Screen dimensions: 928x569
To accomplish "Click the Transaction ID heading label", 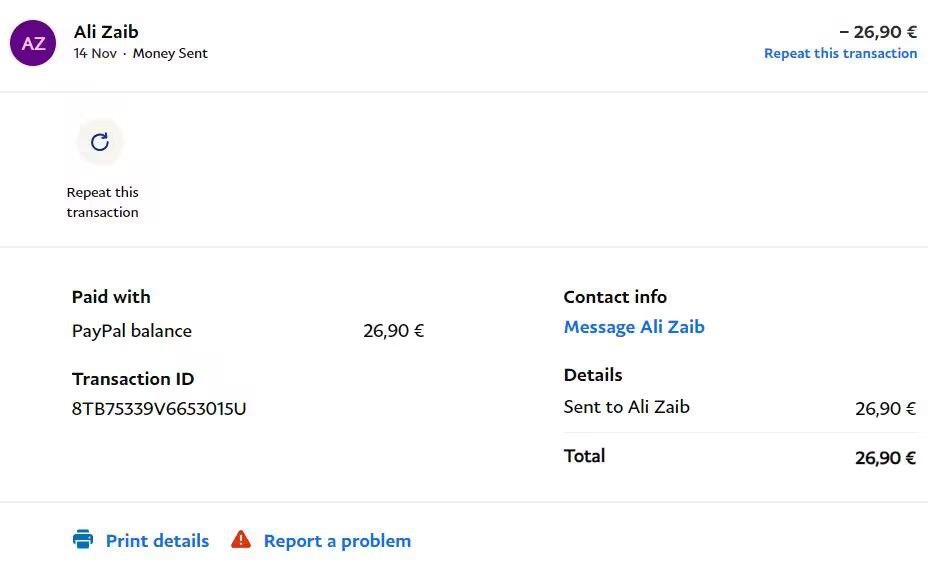I will pyautogui.click(x=133, y=379).
